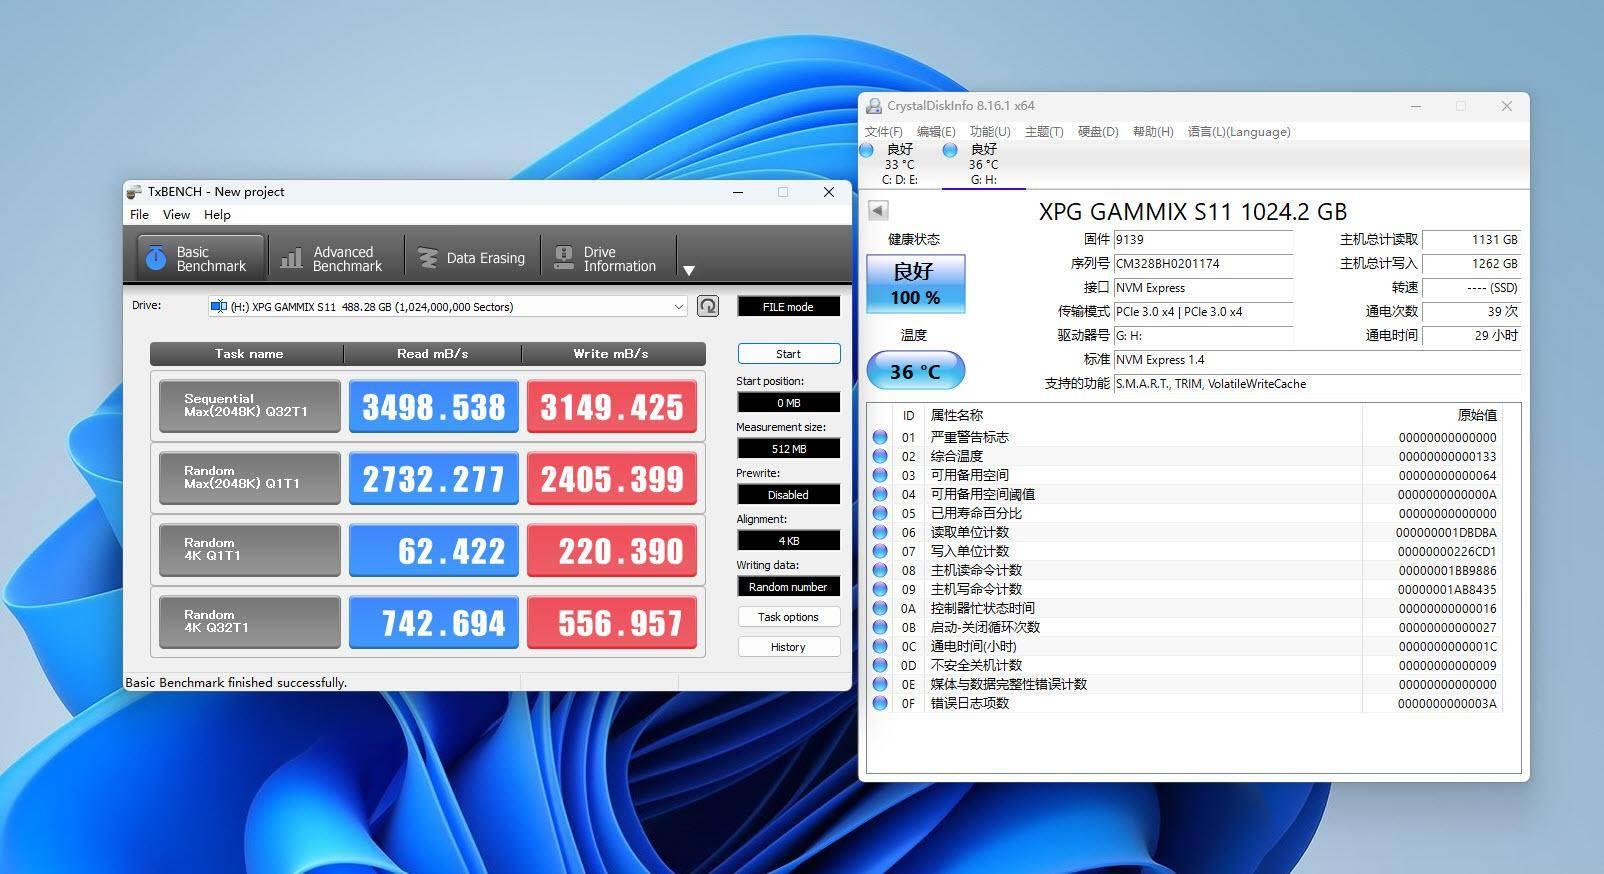The image size is (1604, 874).
Task: Open the 功能(U) menu in CrystalDiskInfo
Action: point(990,132)
